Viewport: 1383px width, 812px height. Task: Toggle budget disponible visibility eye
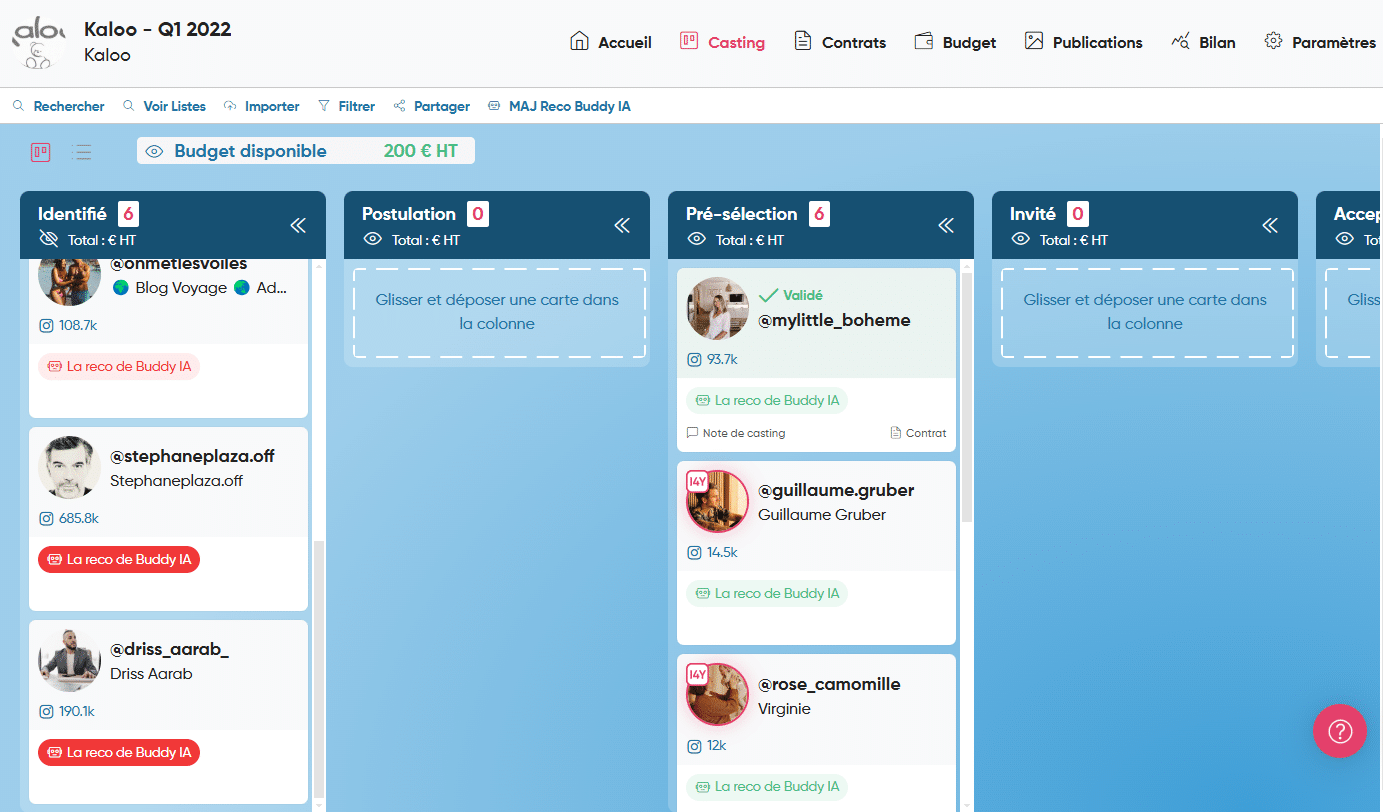[154, 152]
